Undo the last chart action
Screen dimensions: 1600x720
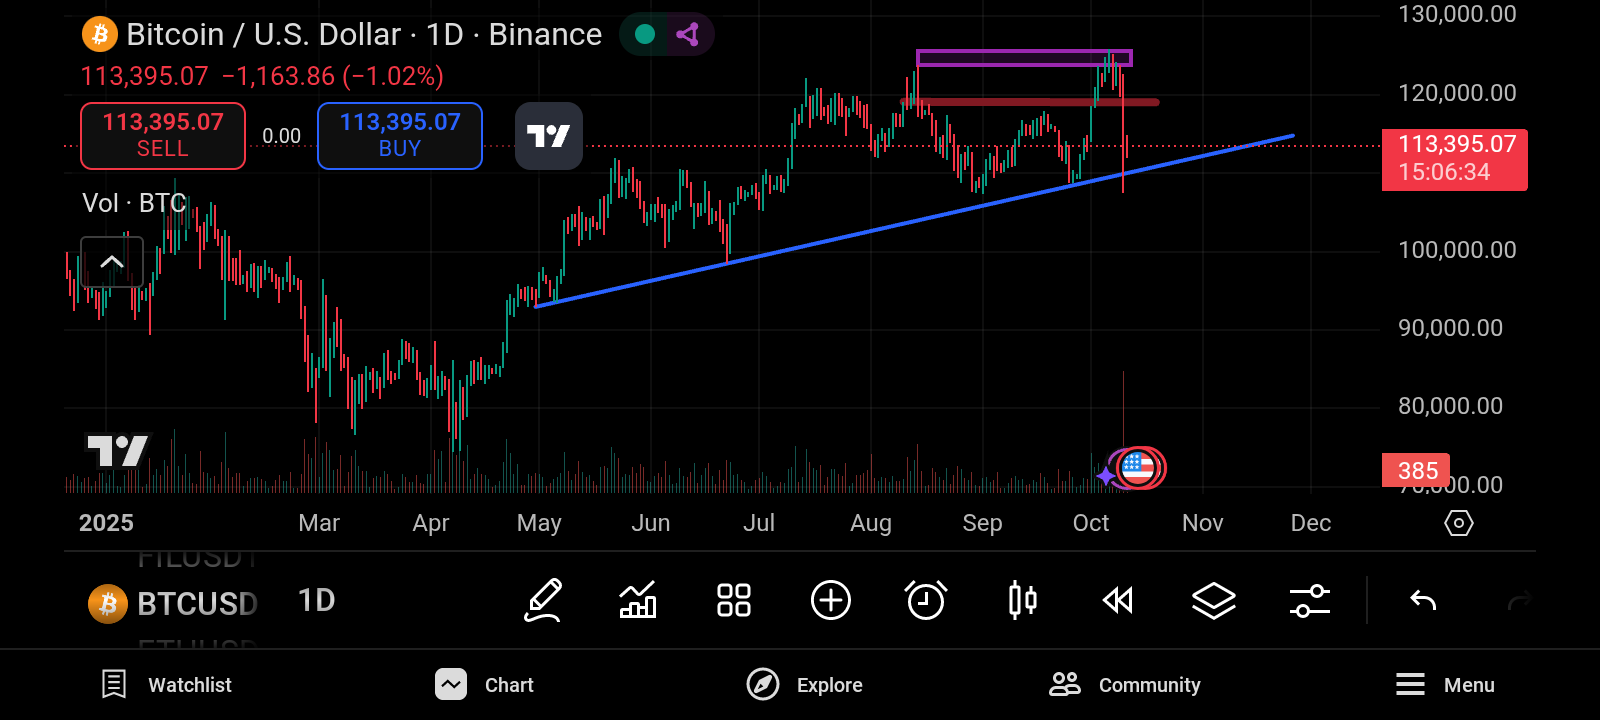click(x=1423, y=601)
